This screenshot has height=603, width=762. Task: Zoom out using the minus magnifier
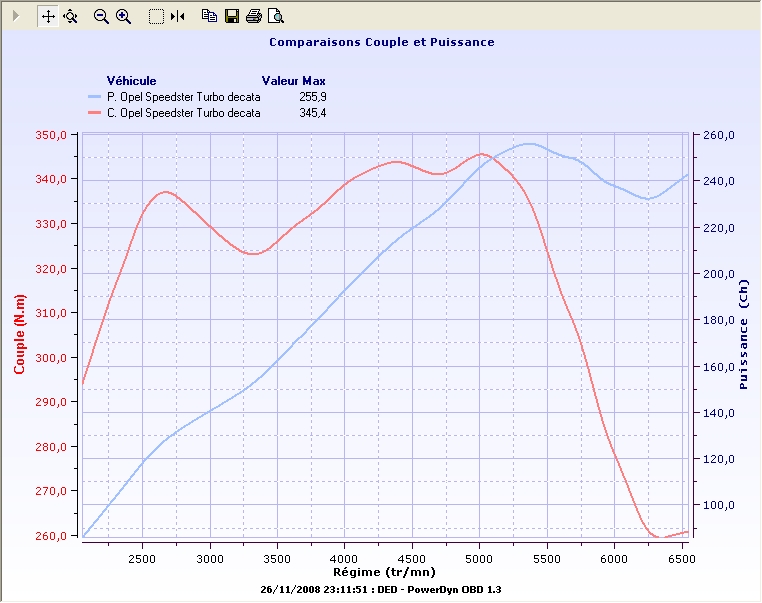[x=101, y=16]
